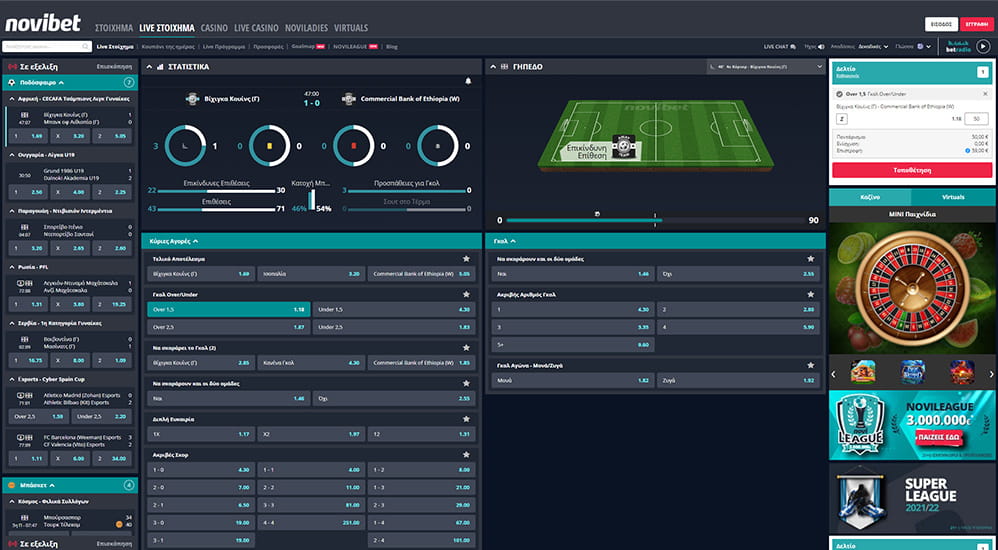The image size is (998, 550).
Task: Open the LIVE CASINO main menu
Action: point(257,28)
